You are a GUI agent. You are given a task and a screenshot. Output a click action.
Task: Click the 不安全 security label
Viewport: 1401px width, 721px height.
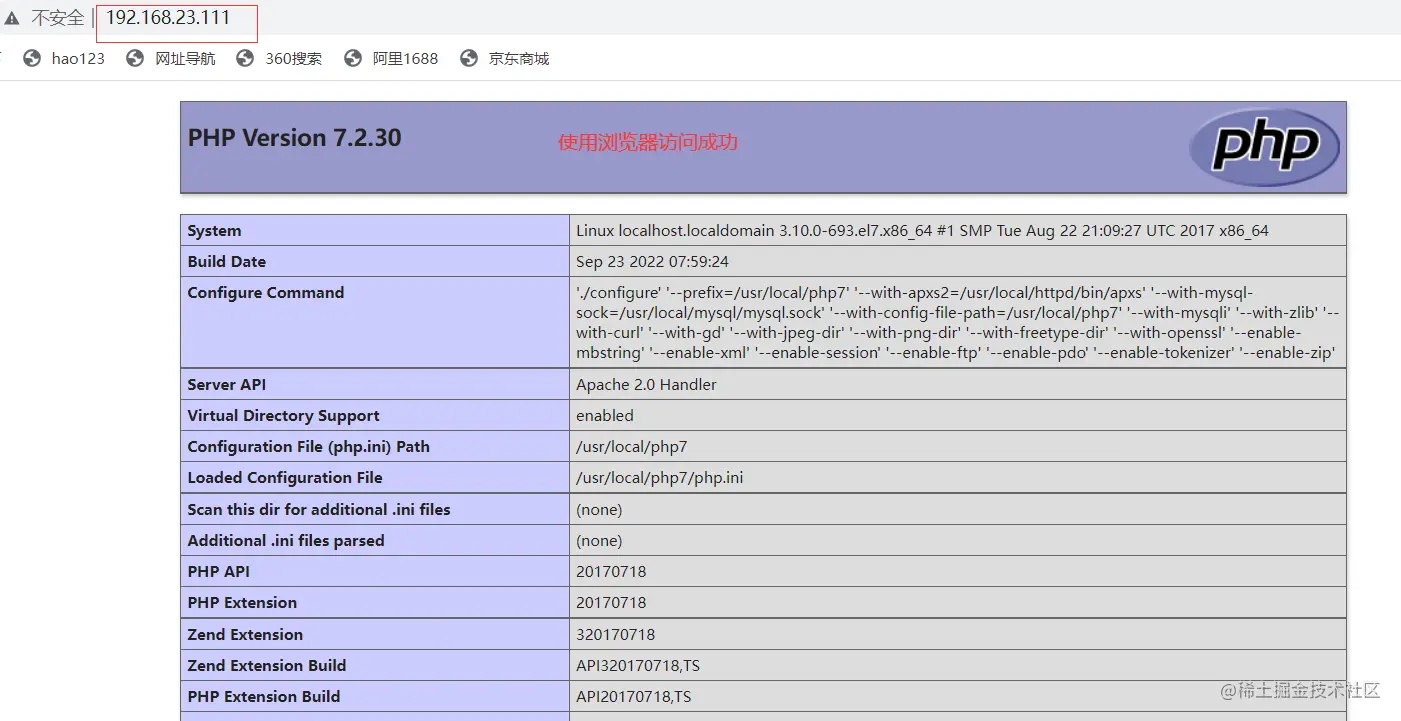tap(58, 18)
